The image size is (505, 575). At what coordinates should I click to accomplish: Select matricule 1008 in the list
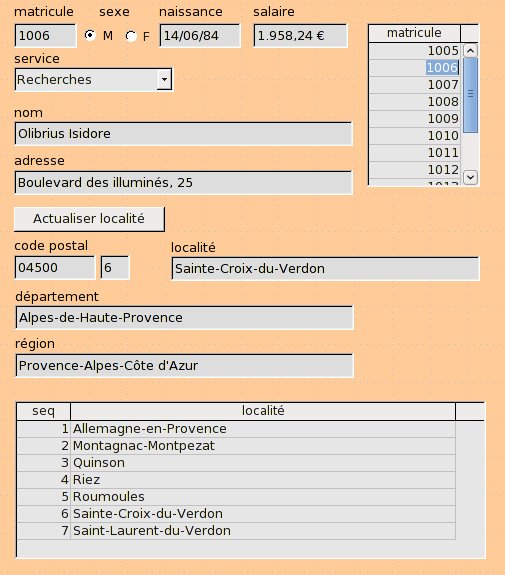coord(414,102)
